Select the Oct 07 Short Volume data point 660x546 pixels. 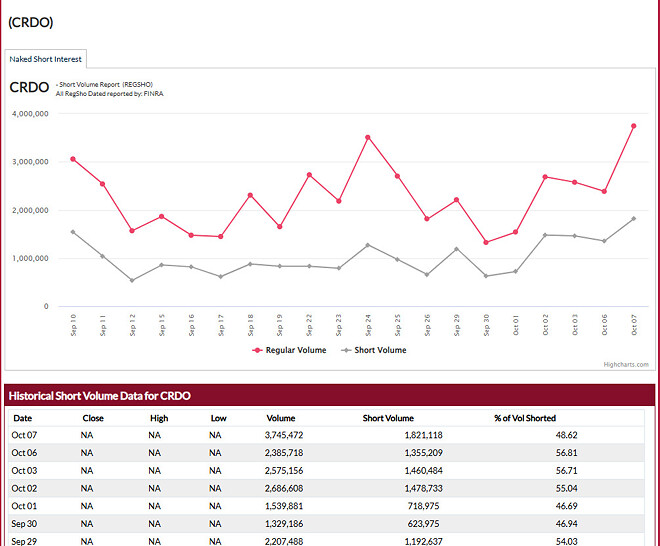(633, 219)
